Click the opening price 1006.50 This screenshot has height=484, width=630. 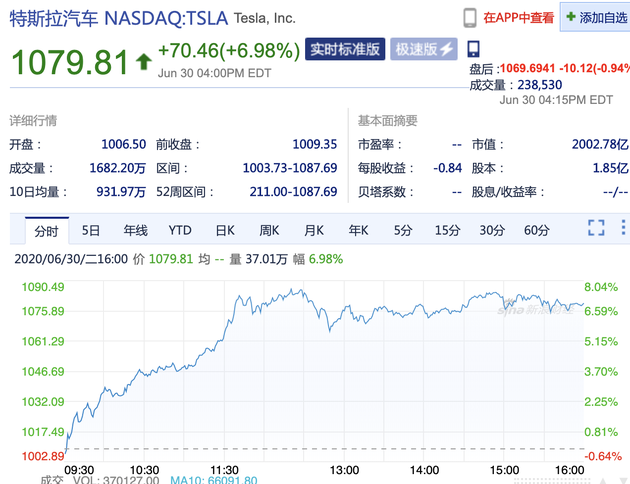click(123, 144)
